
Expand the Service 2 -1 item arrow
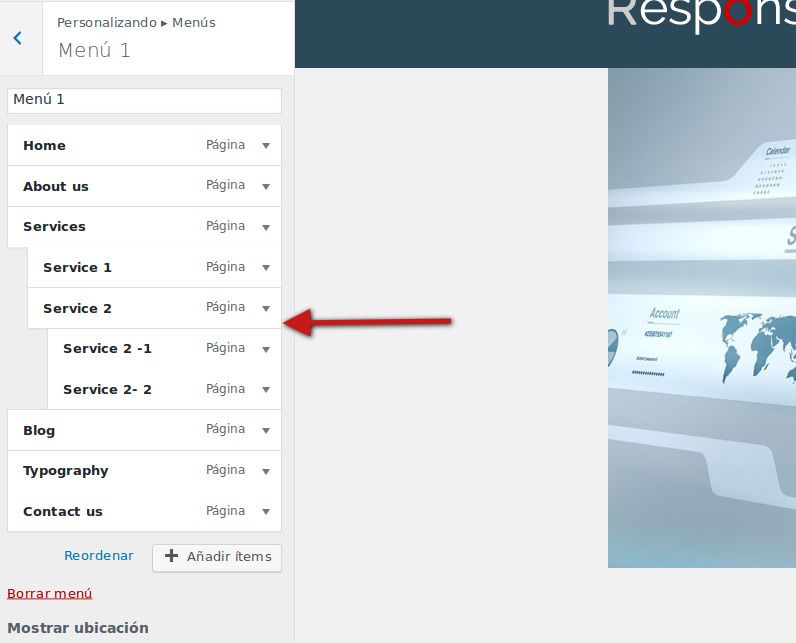(266, 349)
